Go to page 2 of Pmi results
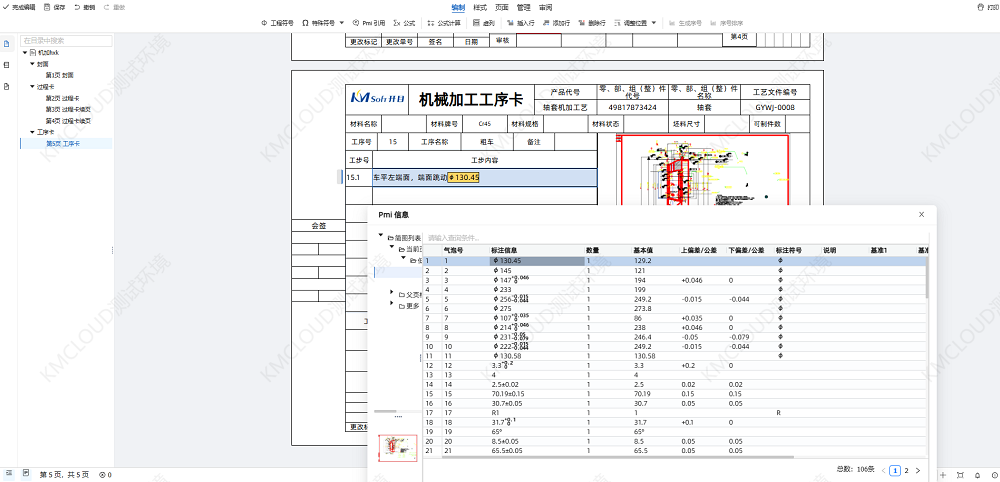1000x482 pixels. [x=906, y=471]
